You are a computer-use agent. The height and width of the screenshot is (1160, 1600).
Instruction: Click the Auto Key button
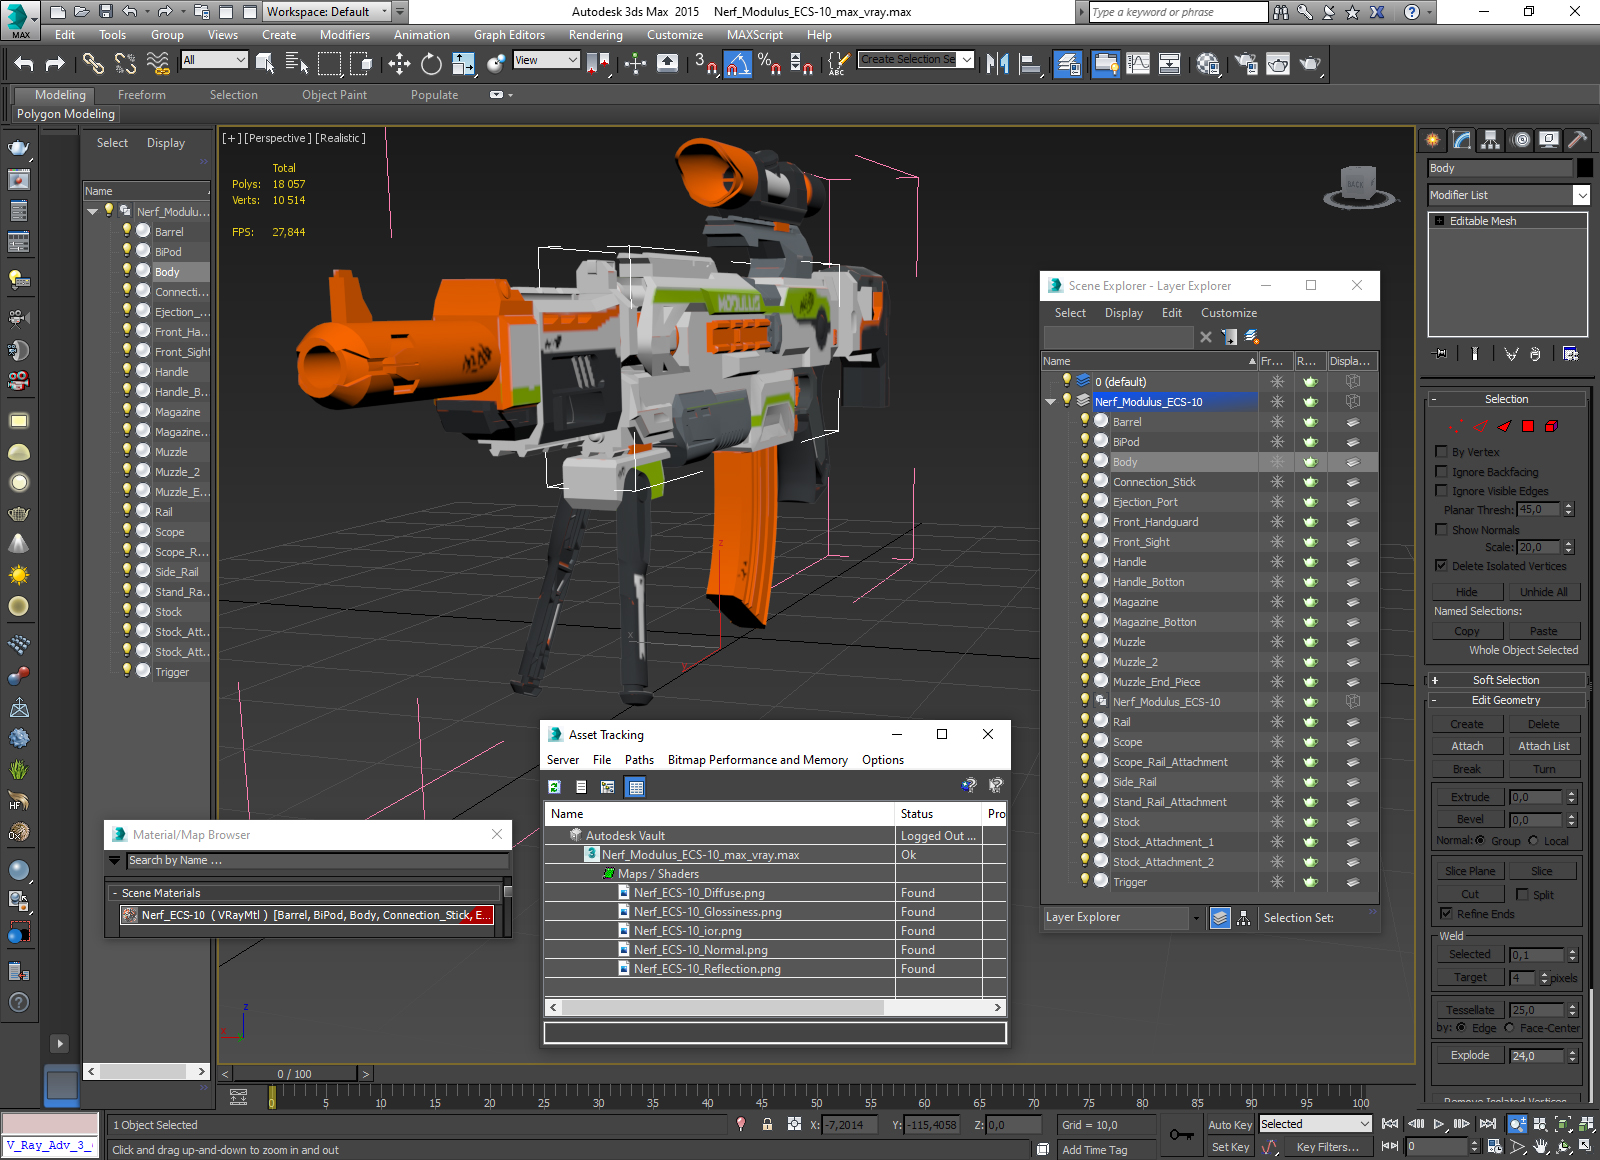coord(1230,1125)
